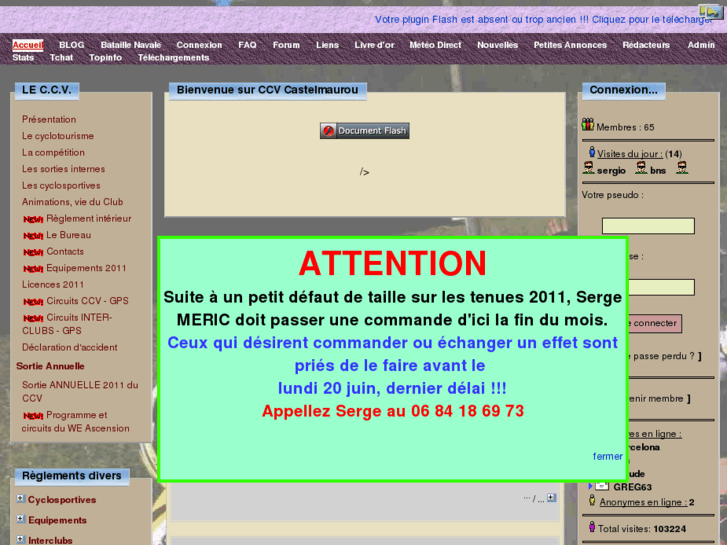The width and height of the screenshot is (727, 545).
Task: Click the NEW icon beside Circuits CCV - GPS
Action: coord(33,302)
